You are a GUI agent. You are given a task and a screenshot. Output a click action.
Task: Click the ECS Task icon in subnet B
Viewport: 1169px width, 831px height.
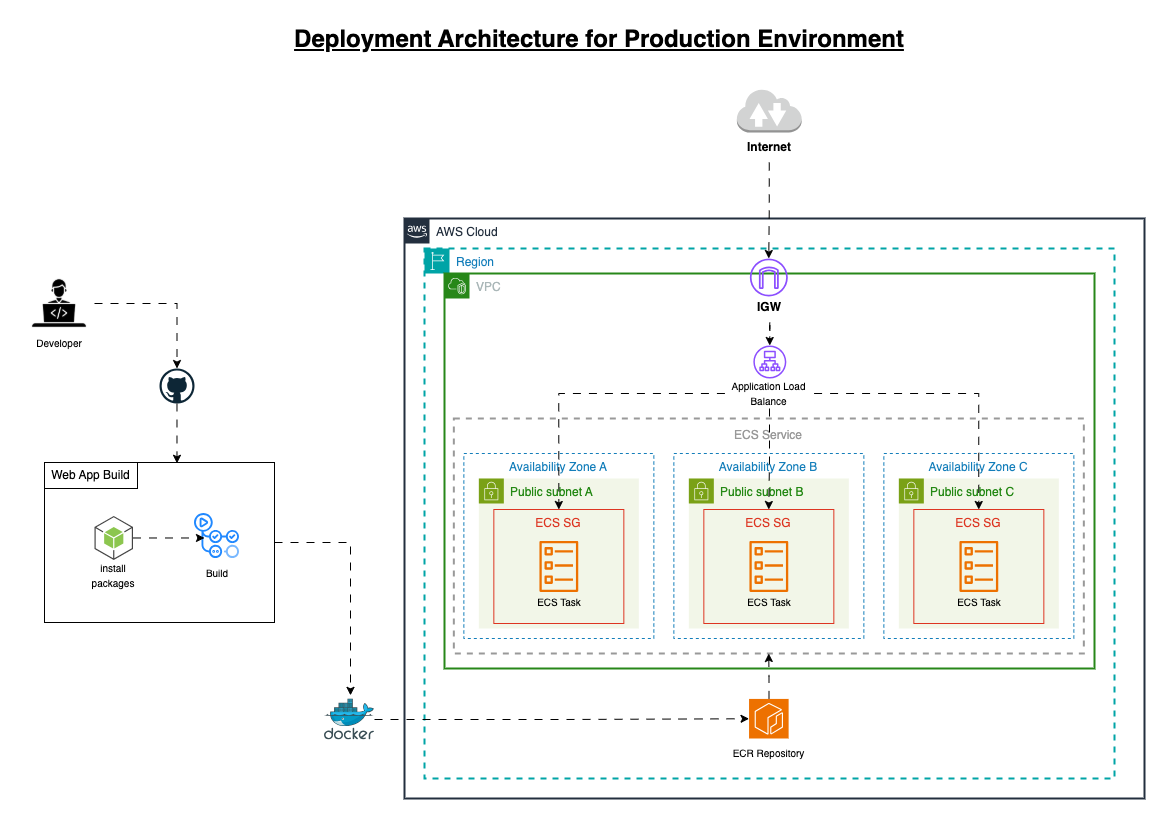click(768, 565)
